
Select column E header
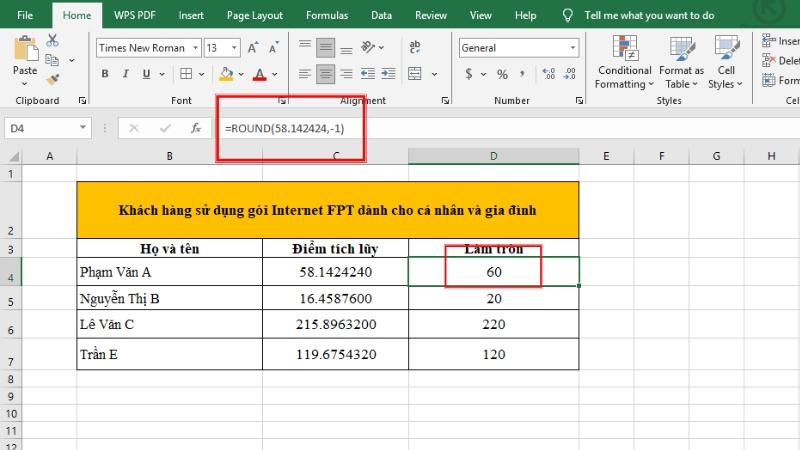(606, 156)
